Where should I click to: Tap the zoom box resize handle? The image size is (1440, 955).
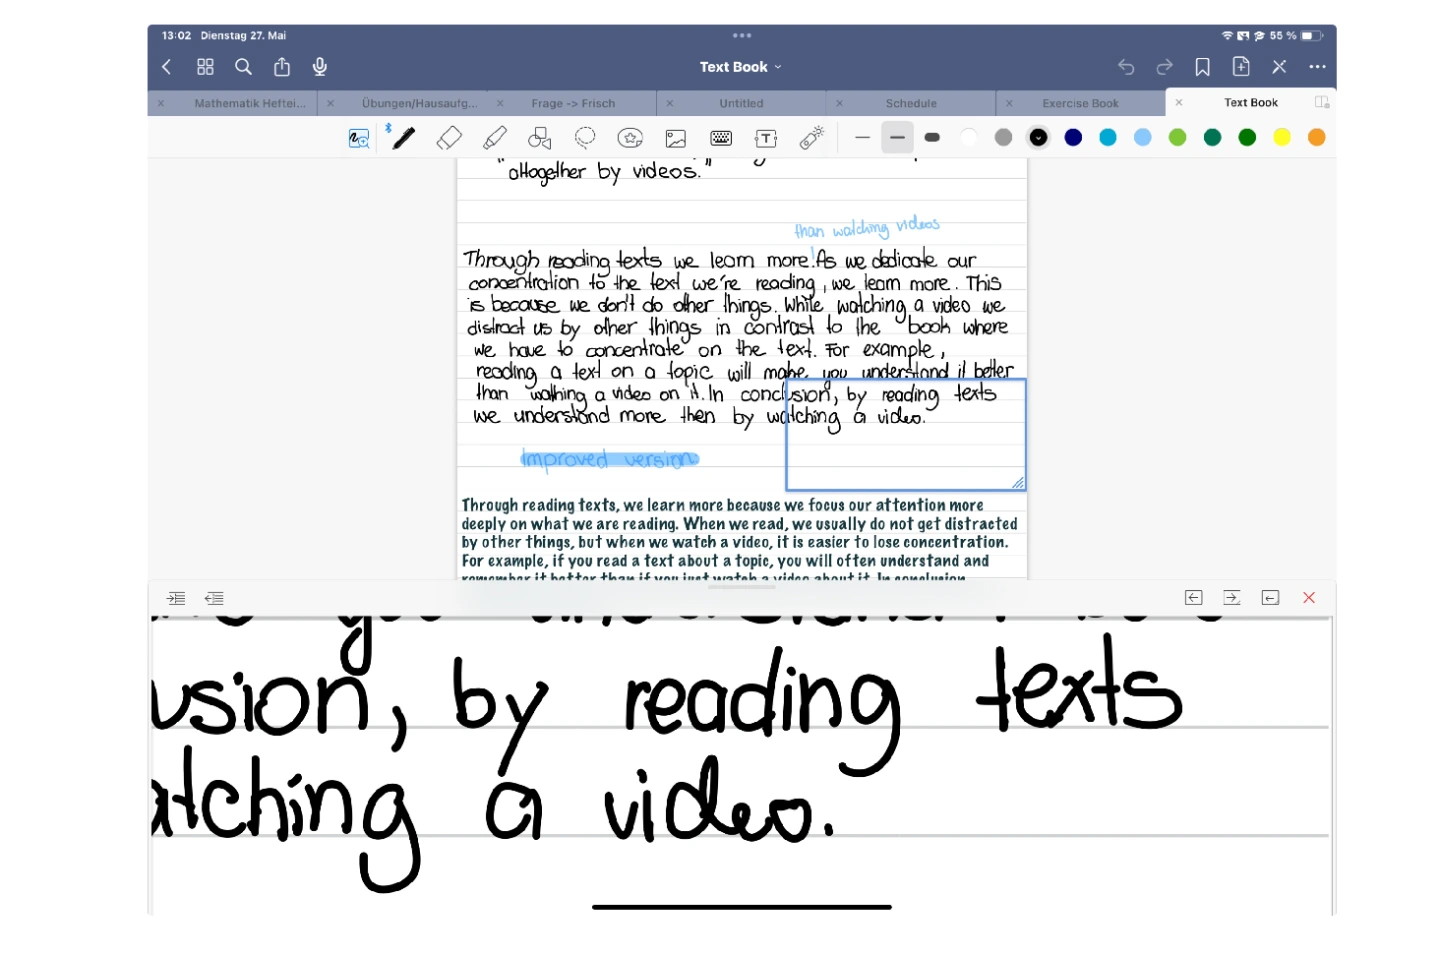[1018, 483]
